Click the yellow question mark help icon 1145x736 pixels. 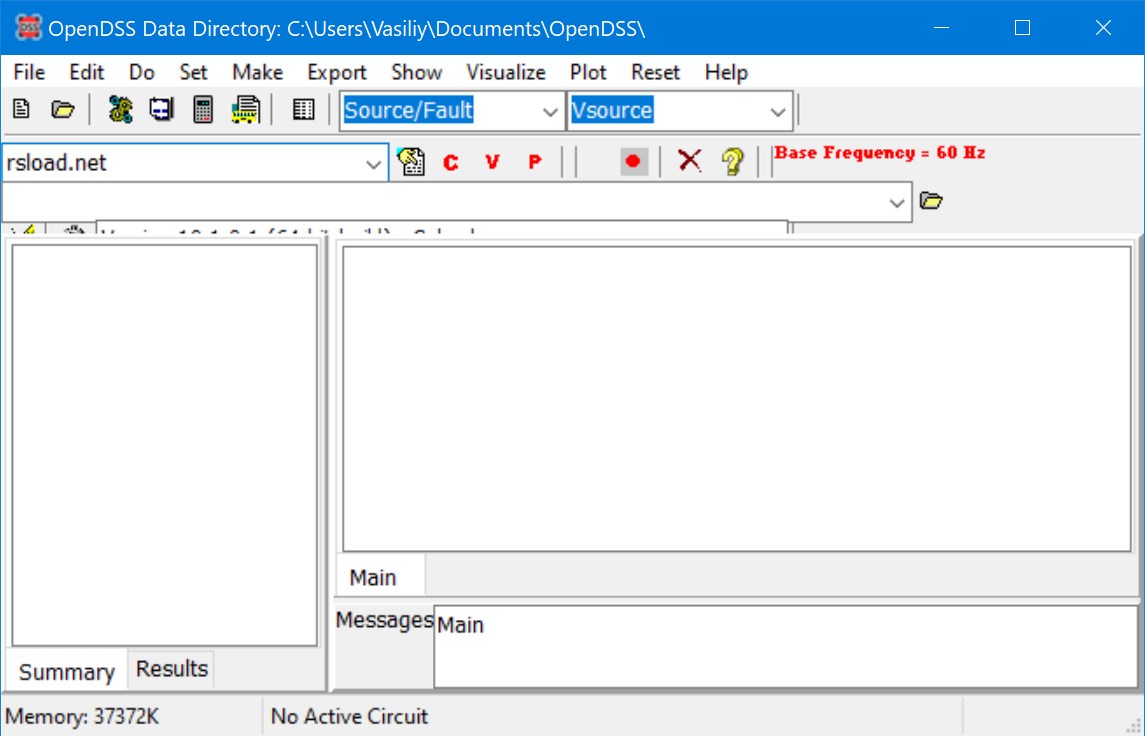(x=732, y=161)
